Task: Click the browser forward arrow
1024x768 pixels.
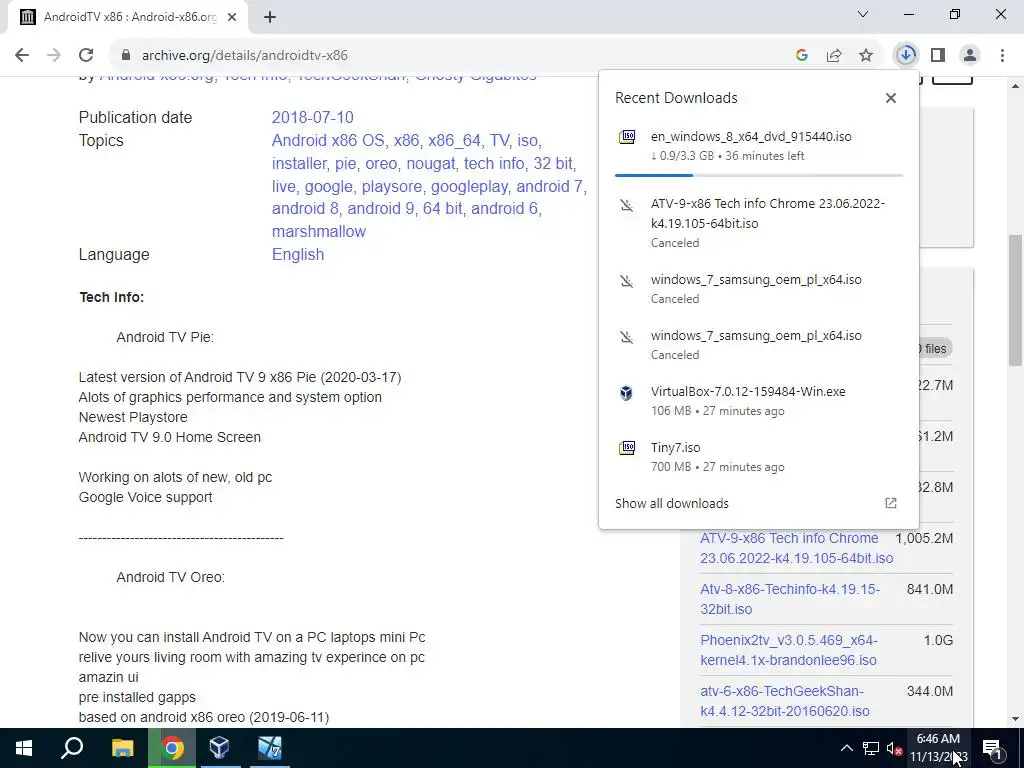Action: click(54, 55)
